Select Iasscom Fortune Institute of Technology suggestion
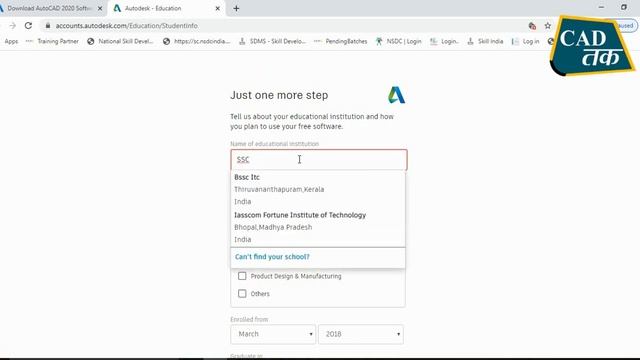 click(x=318, y=227)
